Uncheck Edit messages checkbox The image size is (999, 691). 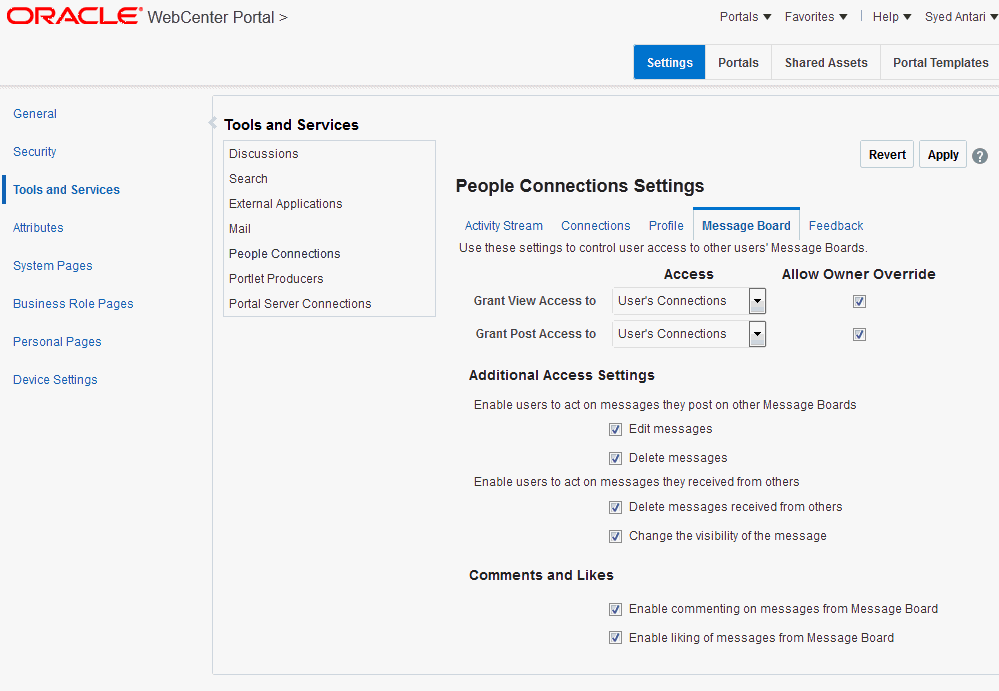tap(615, 429)
